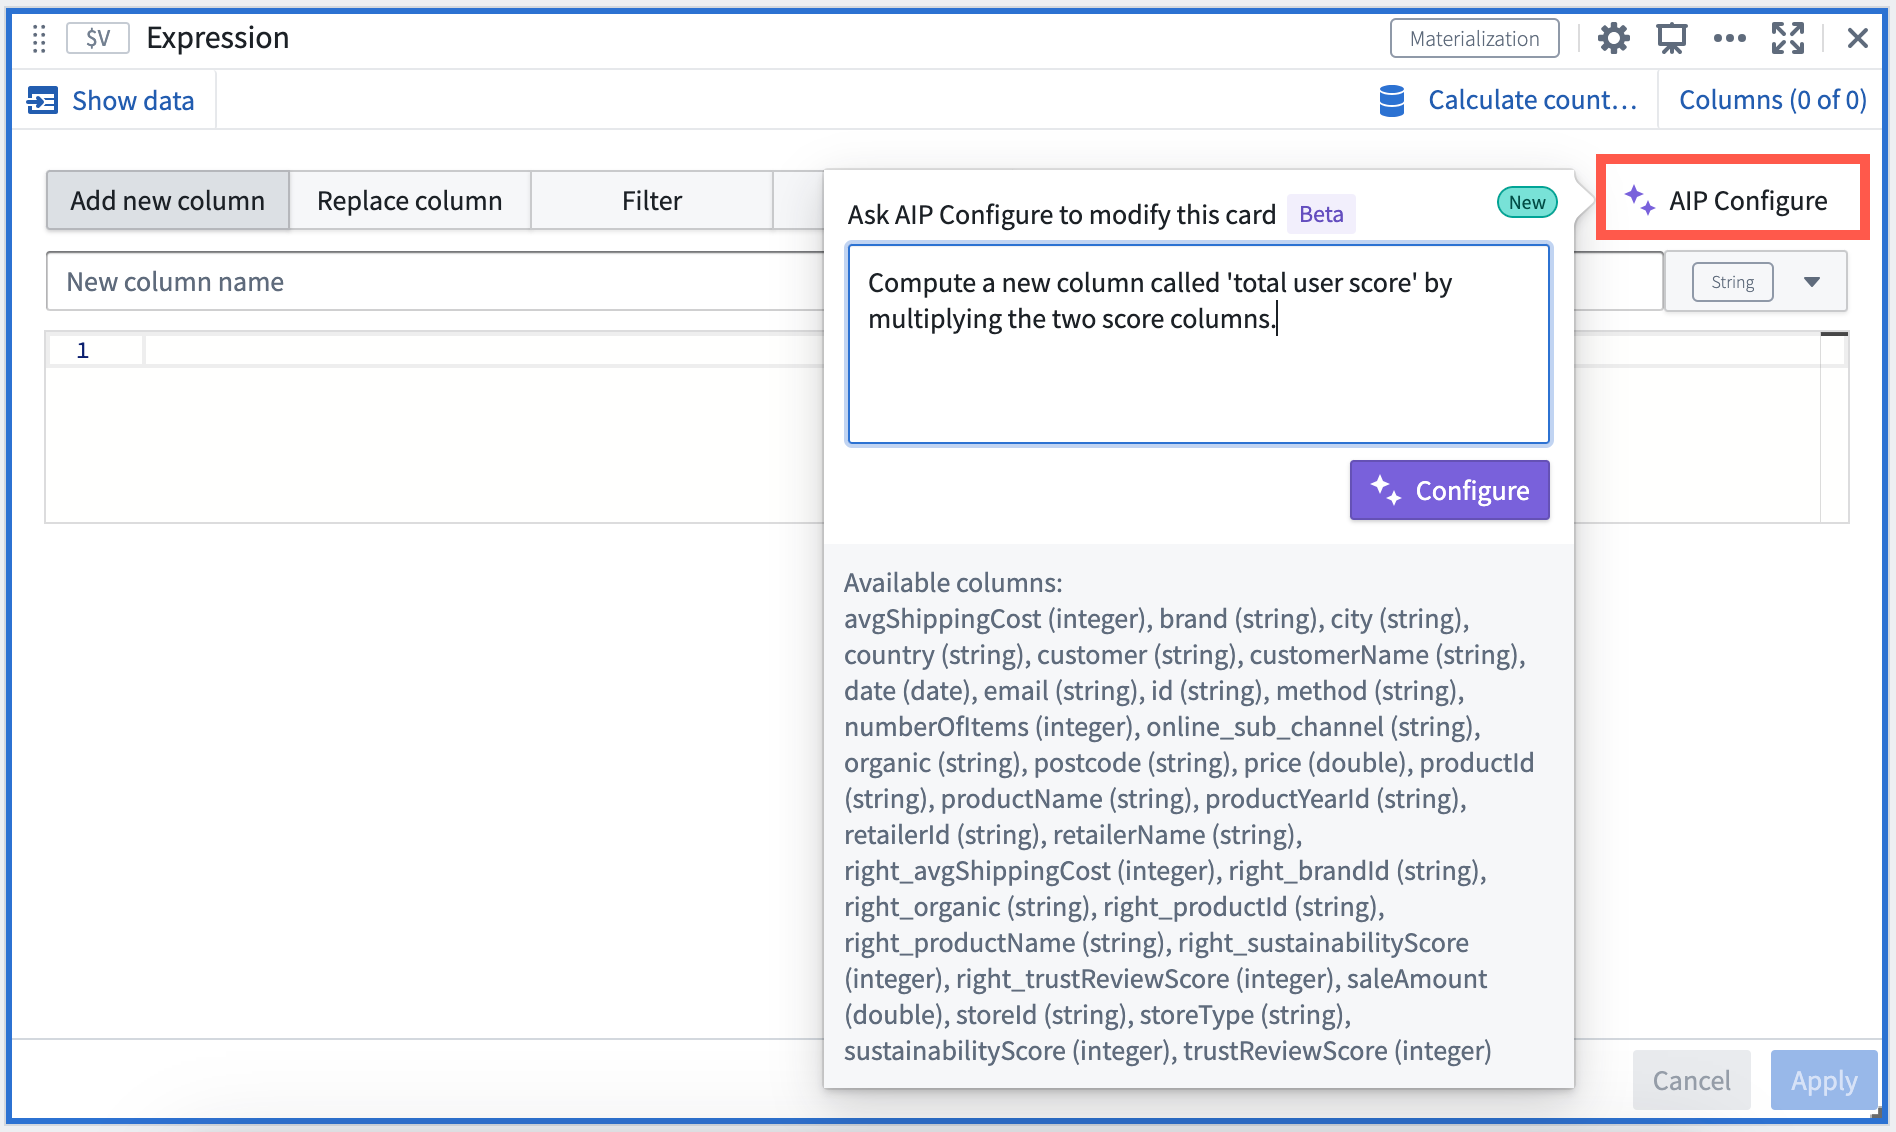Switch to the Replace column tab
The image size is (1896, 1132).
(x=410, y=200)
